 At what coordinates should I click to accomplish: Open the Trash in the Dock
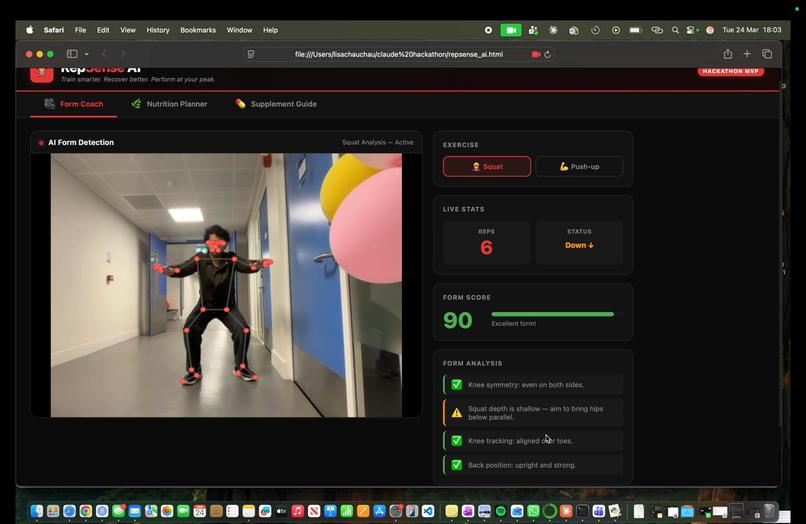click(770, 510)
